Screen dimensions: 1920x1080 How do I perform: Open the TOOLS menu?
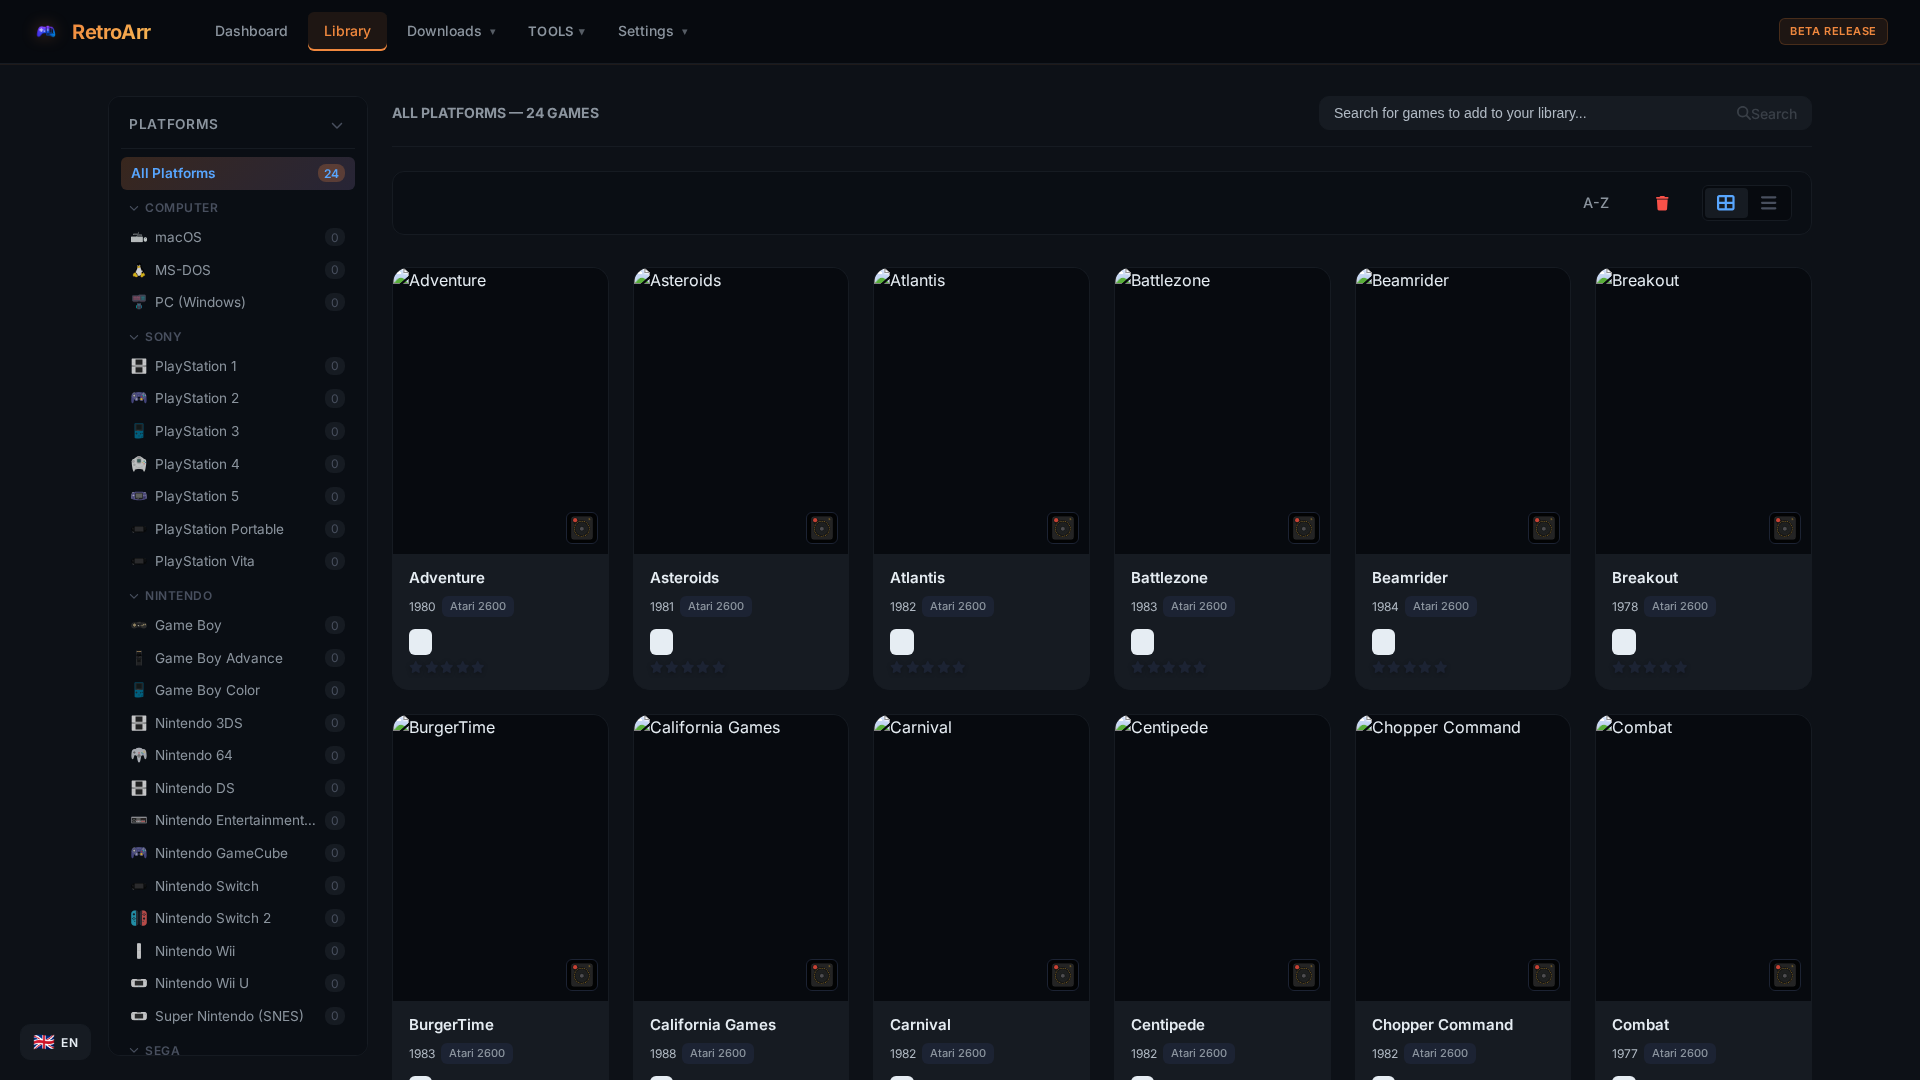point(556,31)
